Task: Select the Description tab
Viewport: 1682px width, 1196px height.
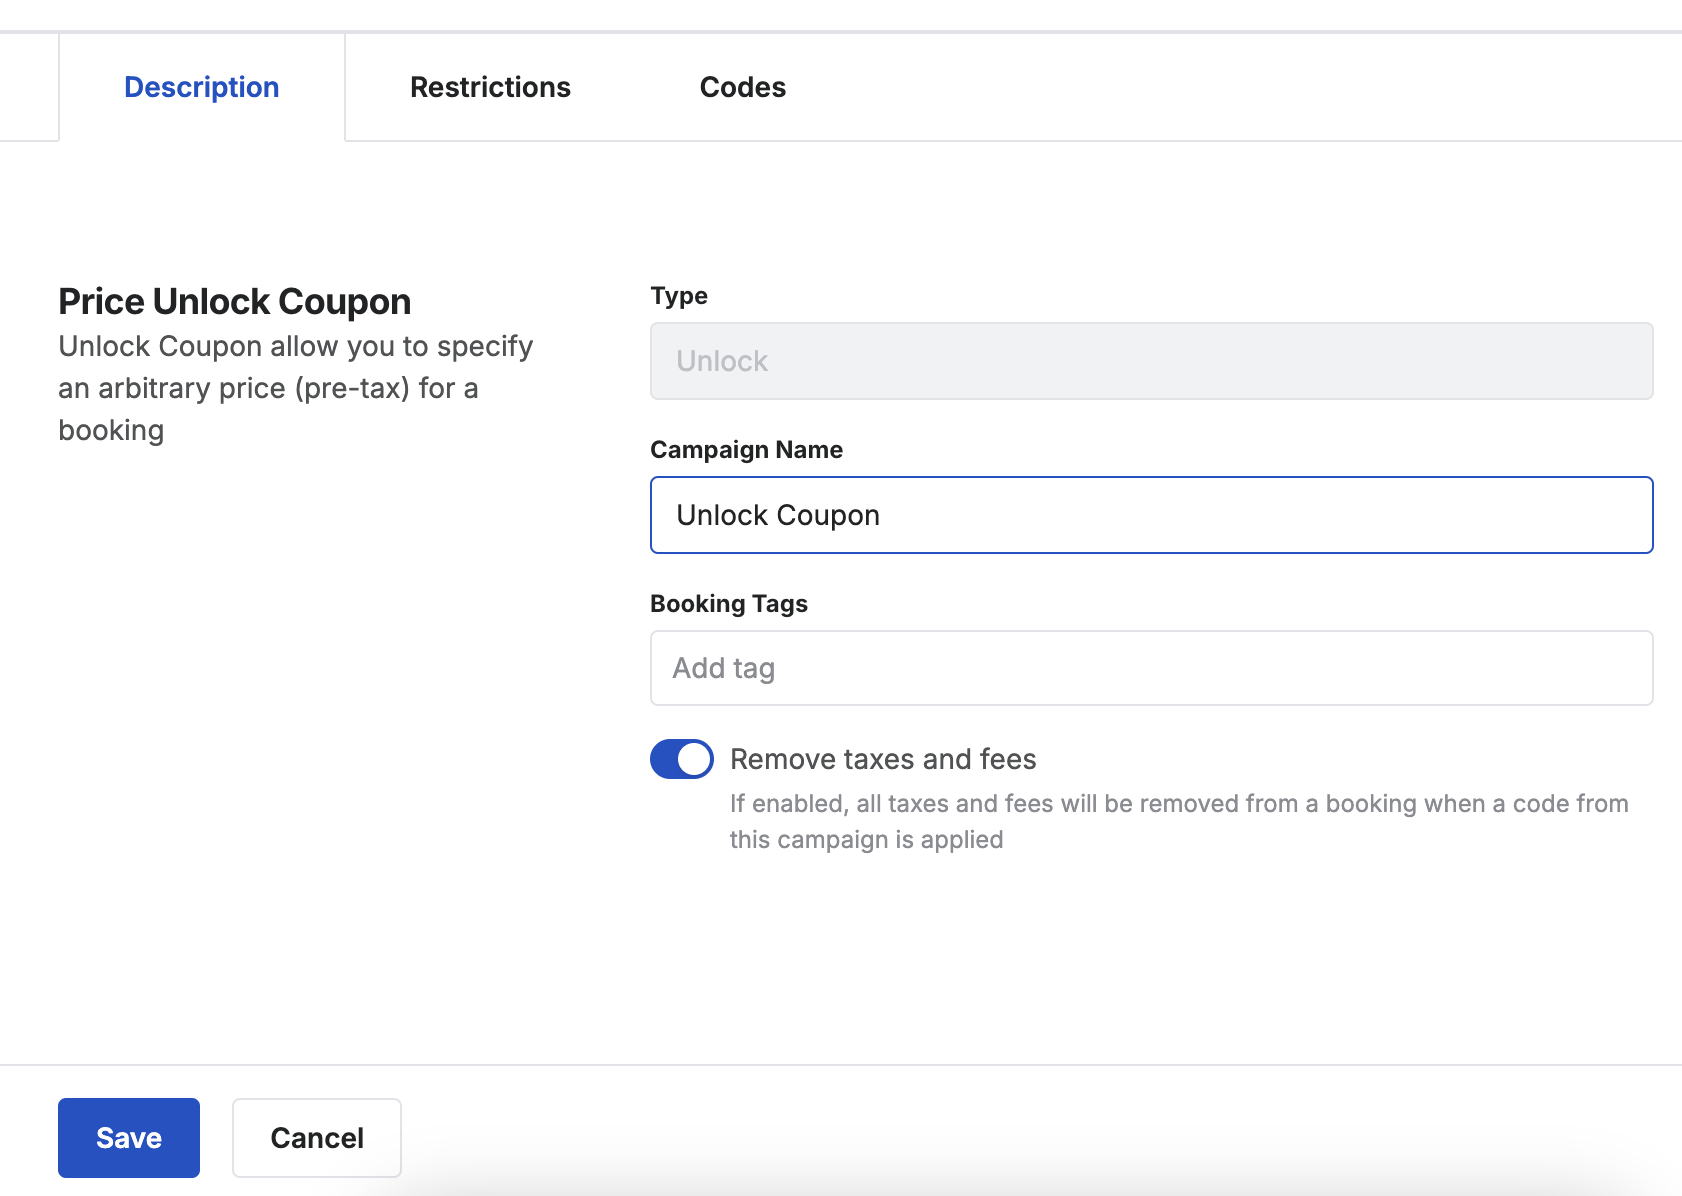Action: (x=202, y=88)
